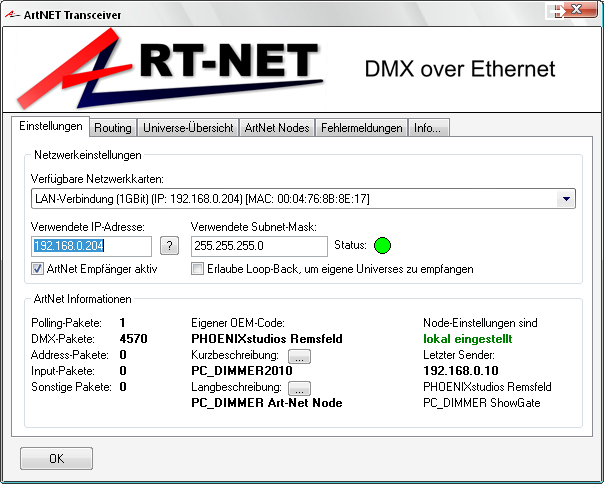Open the IP address help question-mark button

point(169,245)
